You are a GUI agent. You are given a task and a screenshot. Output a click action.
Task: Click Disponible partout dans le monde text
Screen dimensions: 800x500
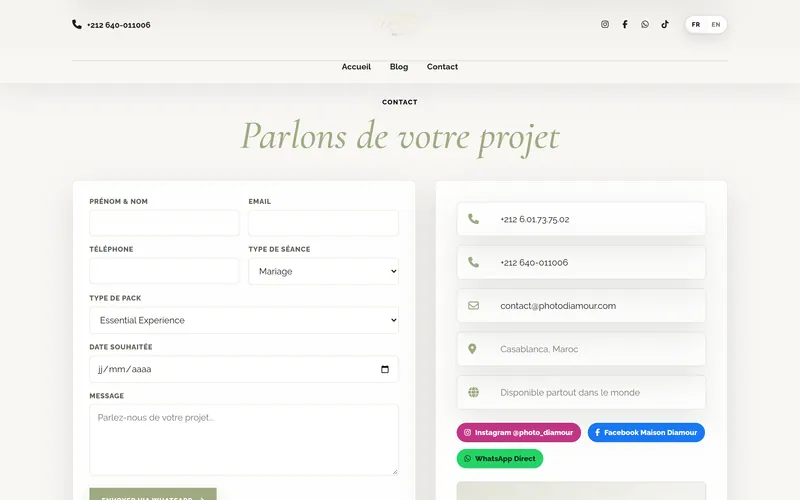tap(570, 393)
